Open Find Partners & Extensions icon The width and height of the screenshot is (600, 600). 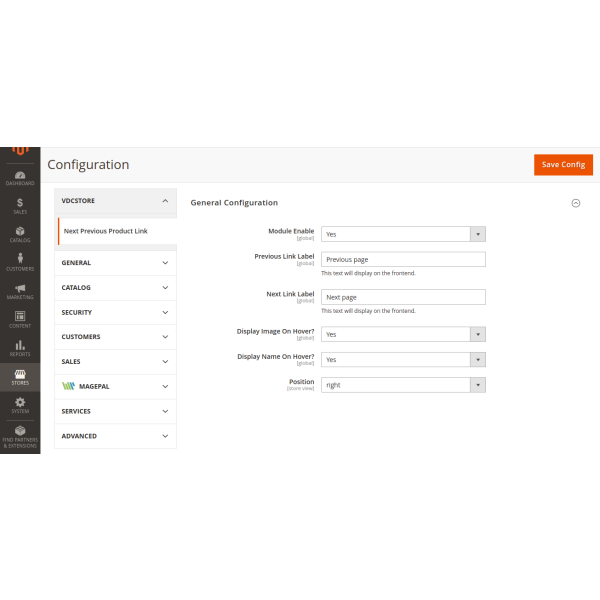20,435
